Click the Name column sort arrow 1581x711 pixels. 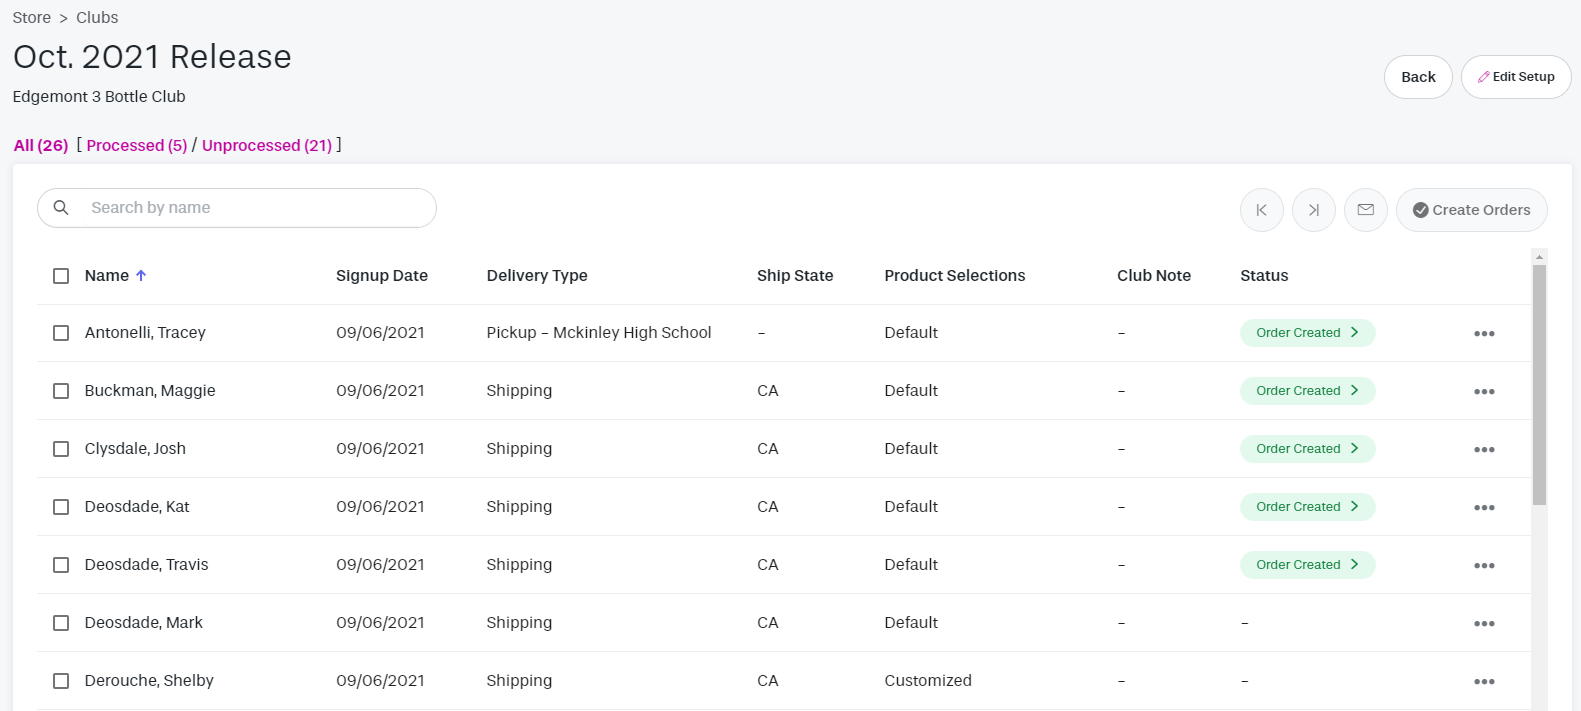pyautogui.click(x=141, y=276)
